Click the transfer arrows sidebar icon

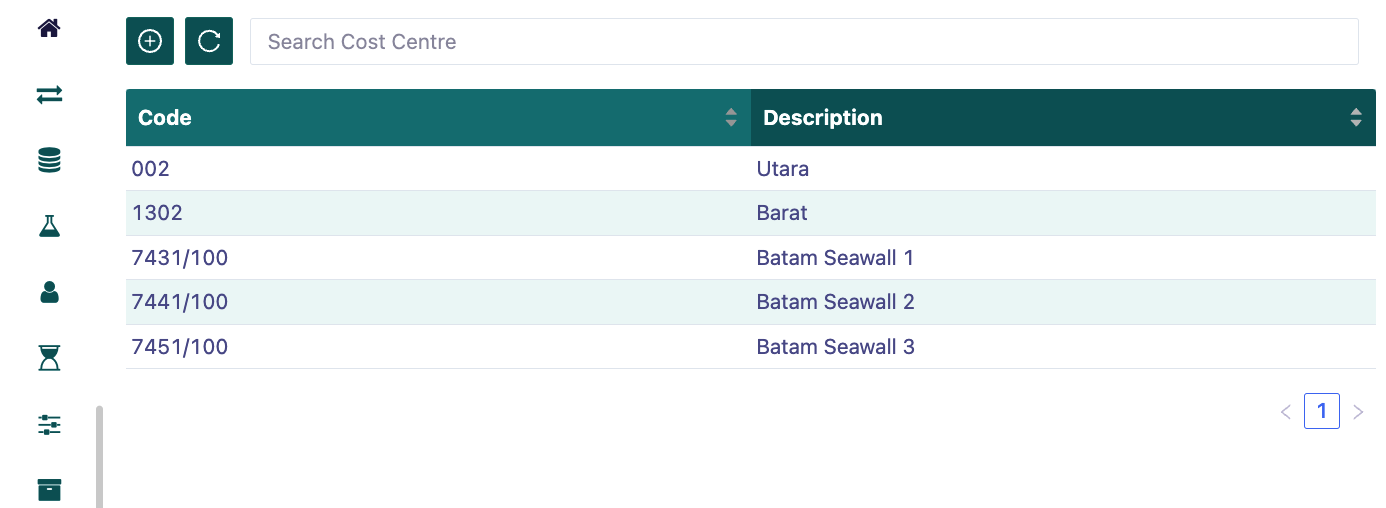(x=49, y=94)
